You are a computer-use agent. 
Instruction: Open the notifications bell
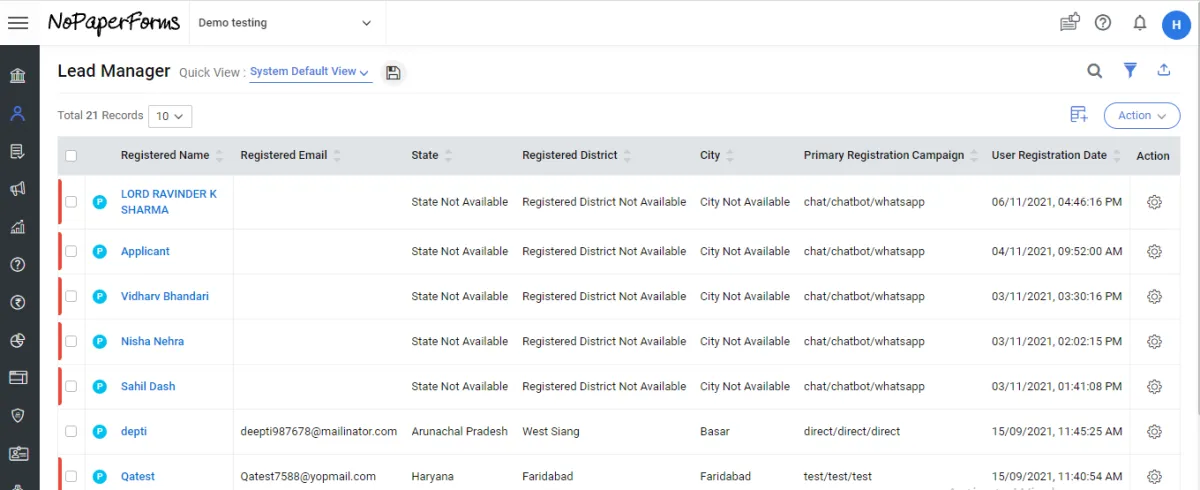click(1139, 23)
